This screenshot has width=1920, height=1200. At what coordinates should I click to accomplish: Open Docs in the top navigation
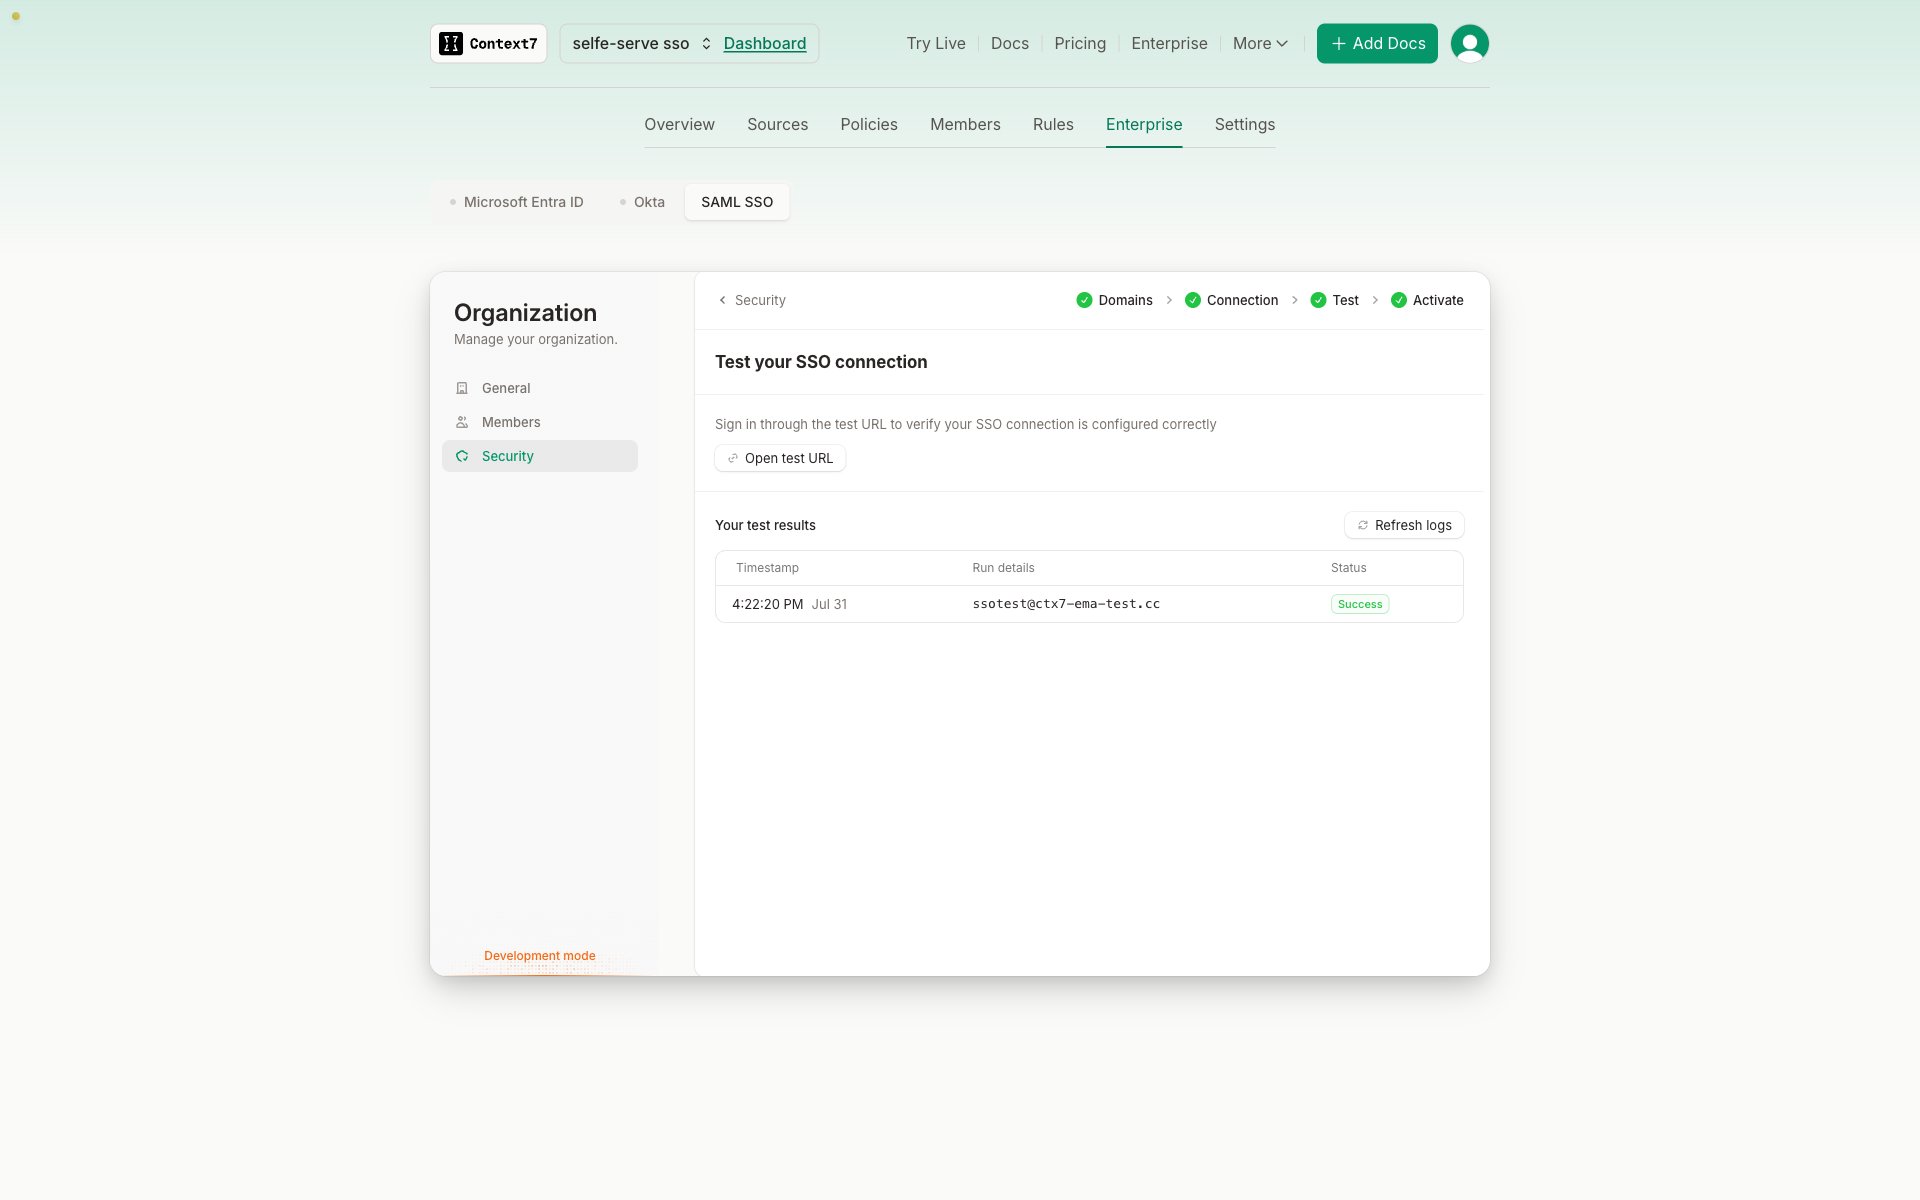(x=1009, y=43)
